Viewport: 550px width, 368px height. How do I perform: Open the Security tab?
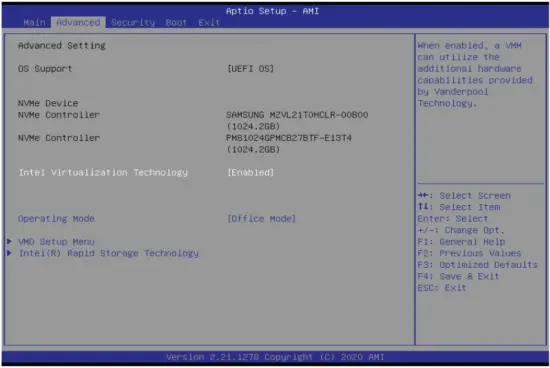133,22
